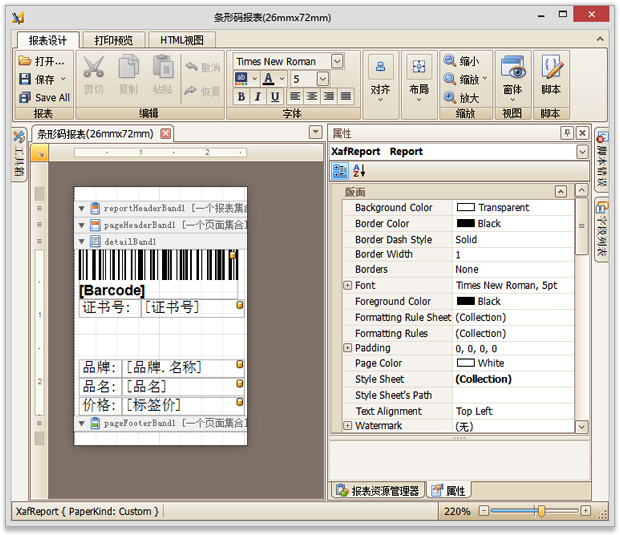Select the 属性 bottom tab

449,490
